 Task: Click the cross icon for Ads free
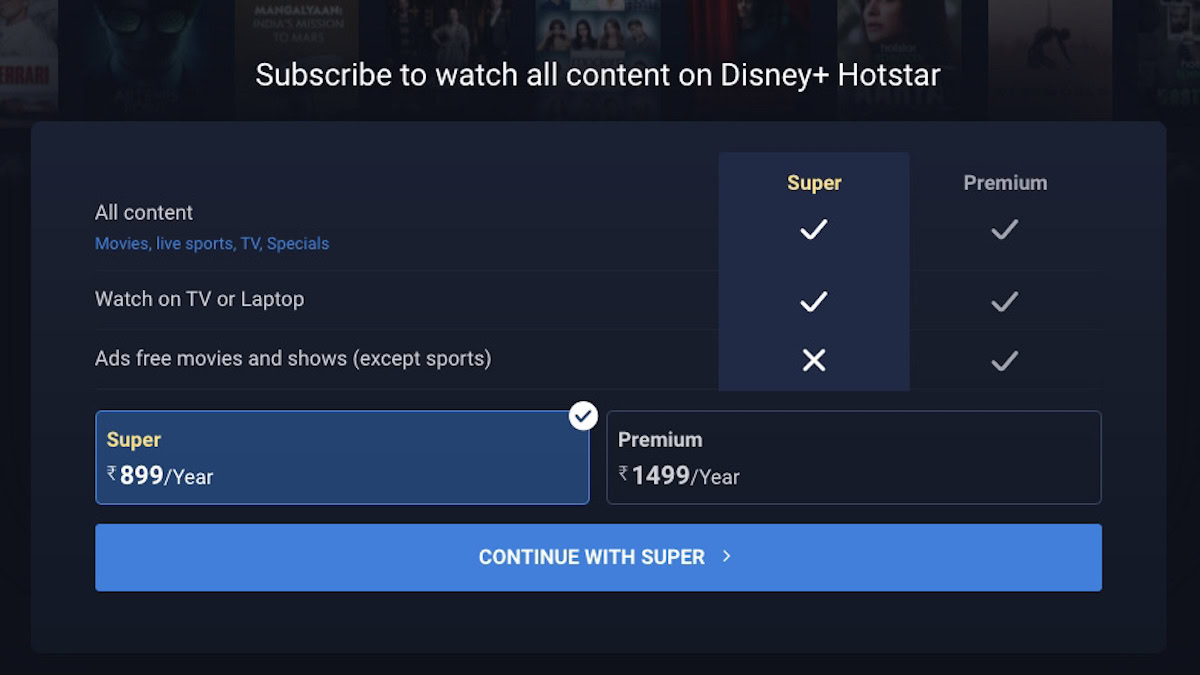coord(814,360)
